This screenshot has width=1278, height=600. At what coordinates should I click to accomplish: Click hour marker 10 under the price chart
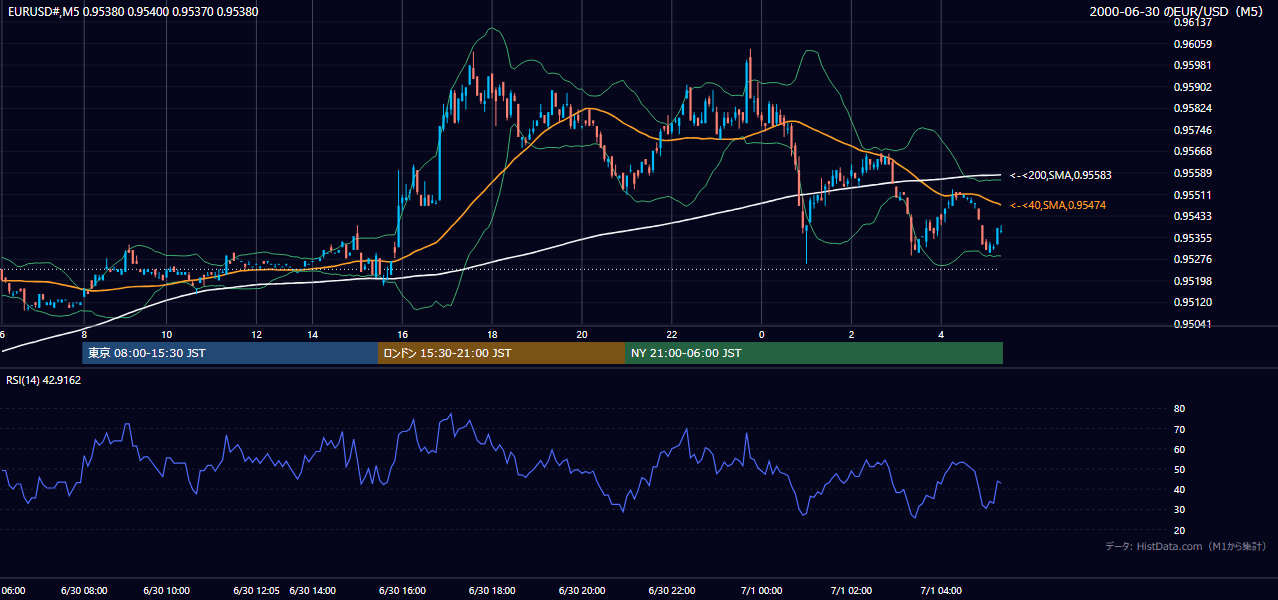point(167,335)
